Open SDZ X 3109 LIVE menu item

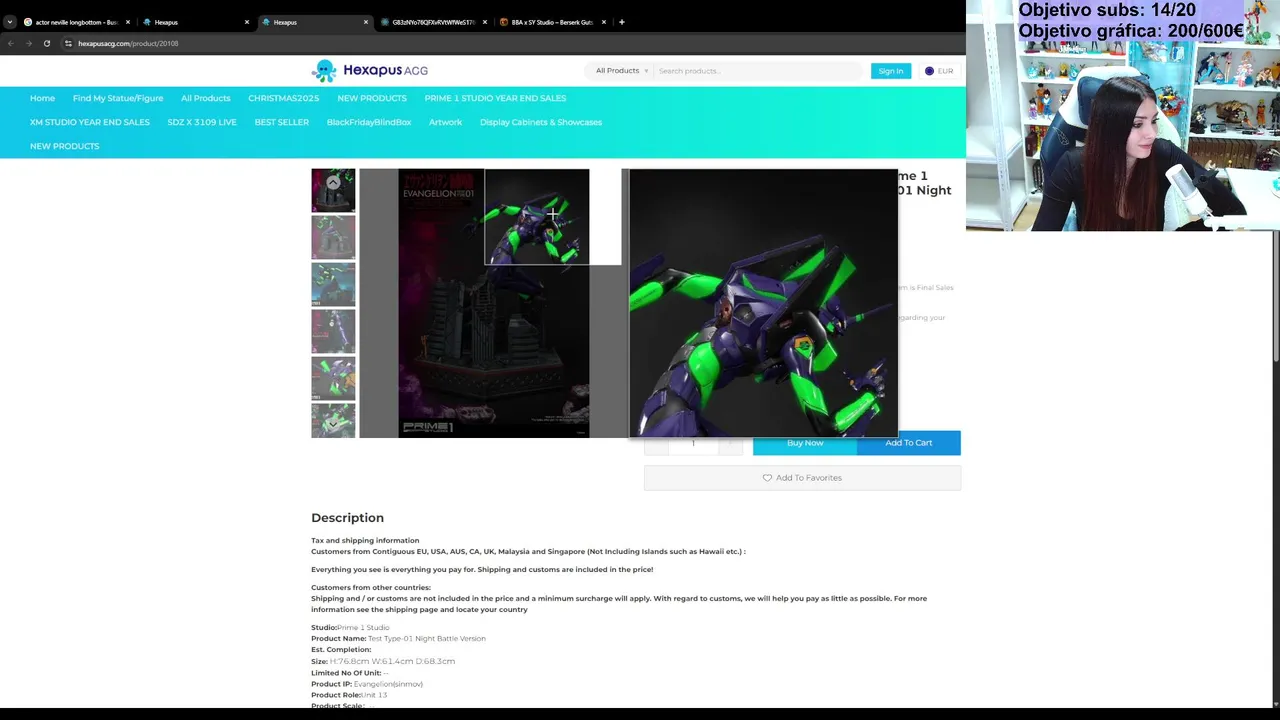coord(202,122)
